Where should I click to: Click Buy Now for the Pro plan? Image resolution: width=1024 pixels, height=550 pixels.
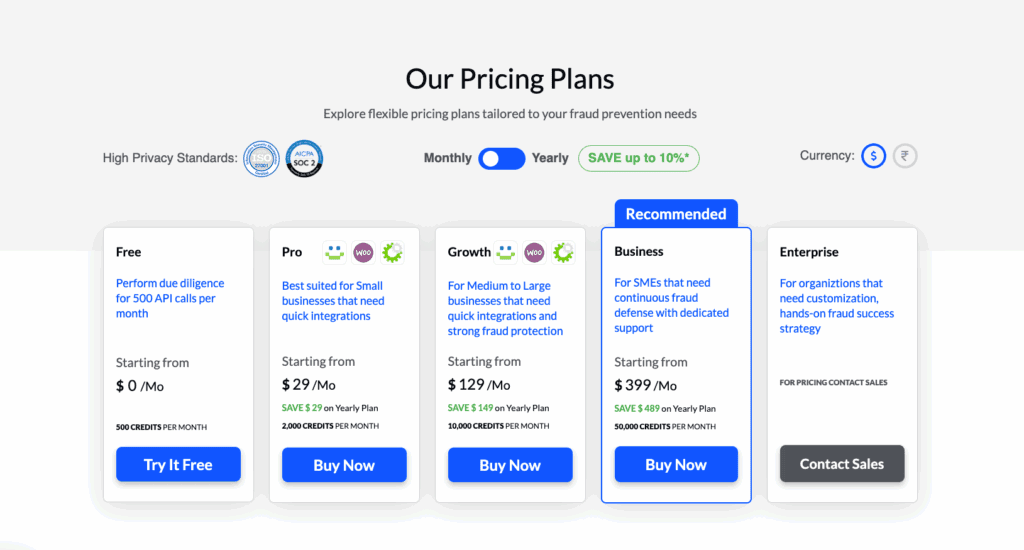click(x=344, y=465)
